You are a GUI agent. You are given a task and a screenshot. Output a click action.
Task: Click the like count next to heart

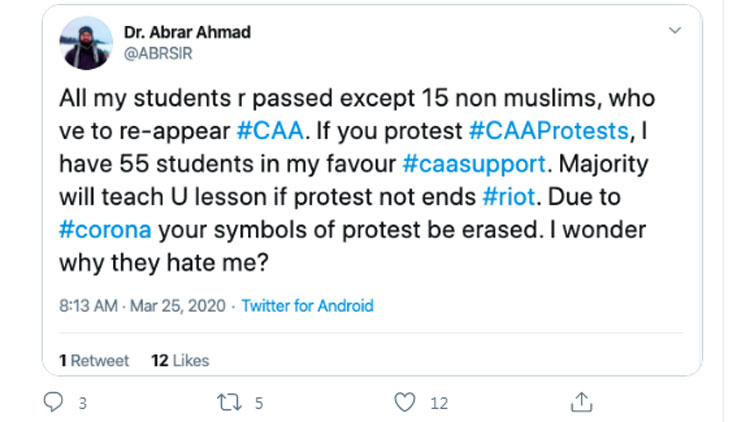[x=438, y=403]
